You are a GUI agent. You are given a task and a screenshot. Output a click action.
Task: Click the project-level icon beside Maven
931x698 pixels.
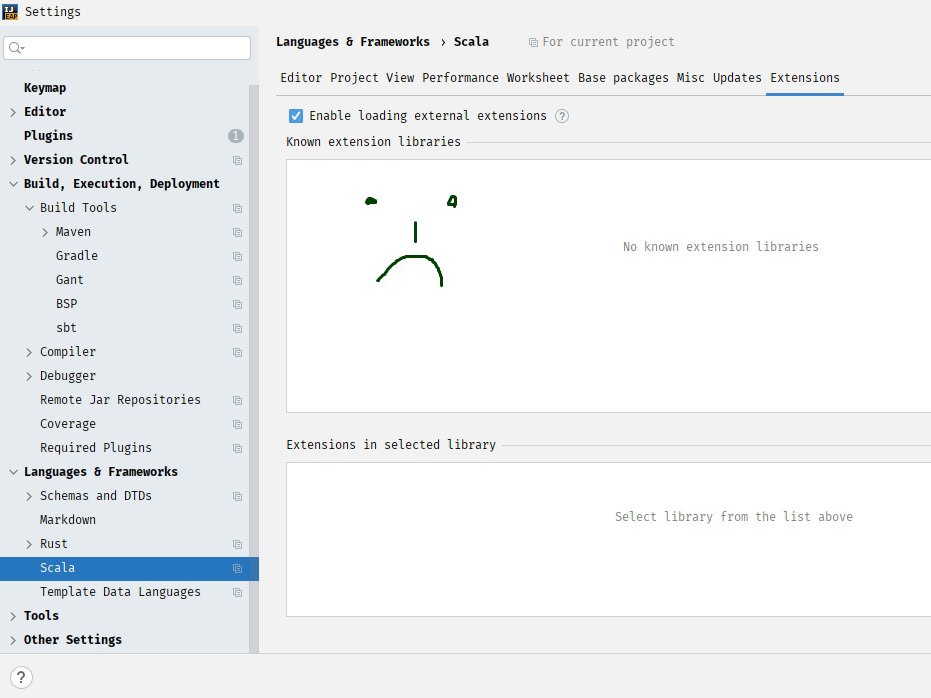coord(238,232)
